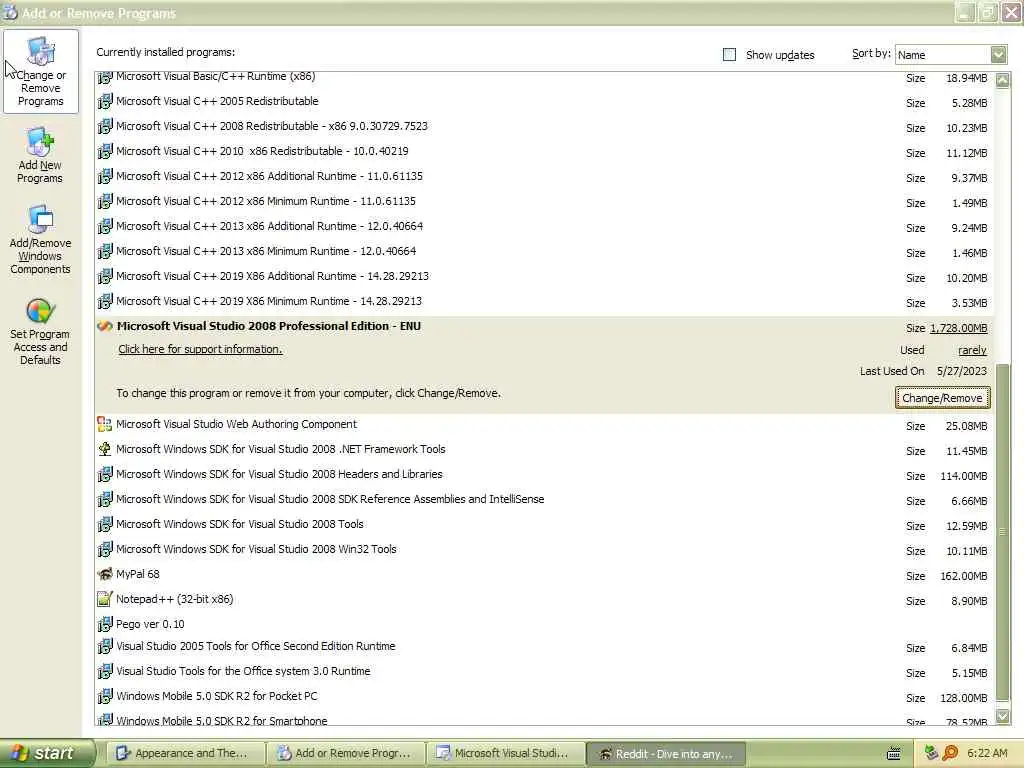Viewport: 1024px width, 768px height.
Task: Select Change or Remove Programs sidebar icon
Action: pyautogui.click(x=40, y=51)
